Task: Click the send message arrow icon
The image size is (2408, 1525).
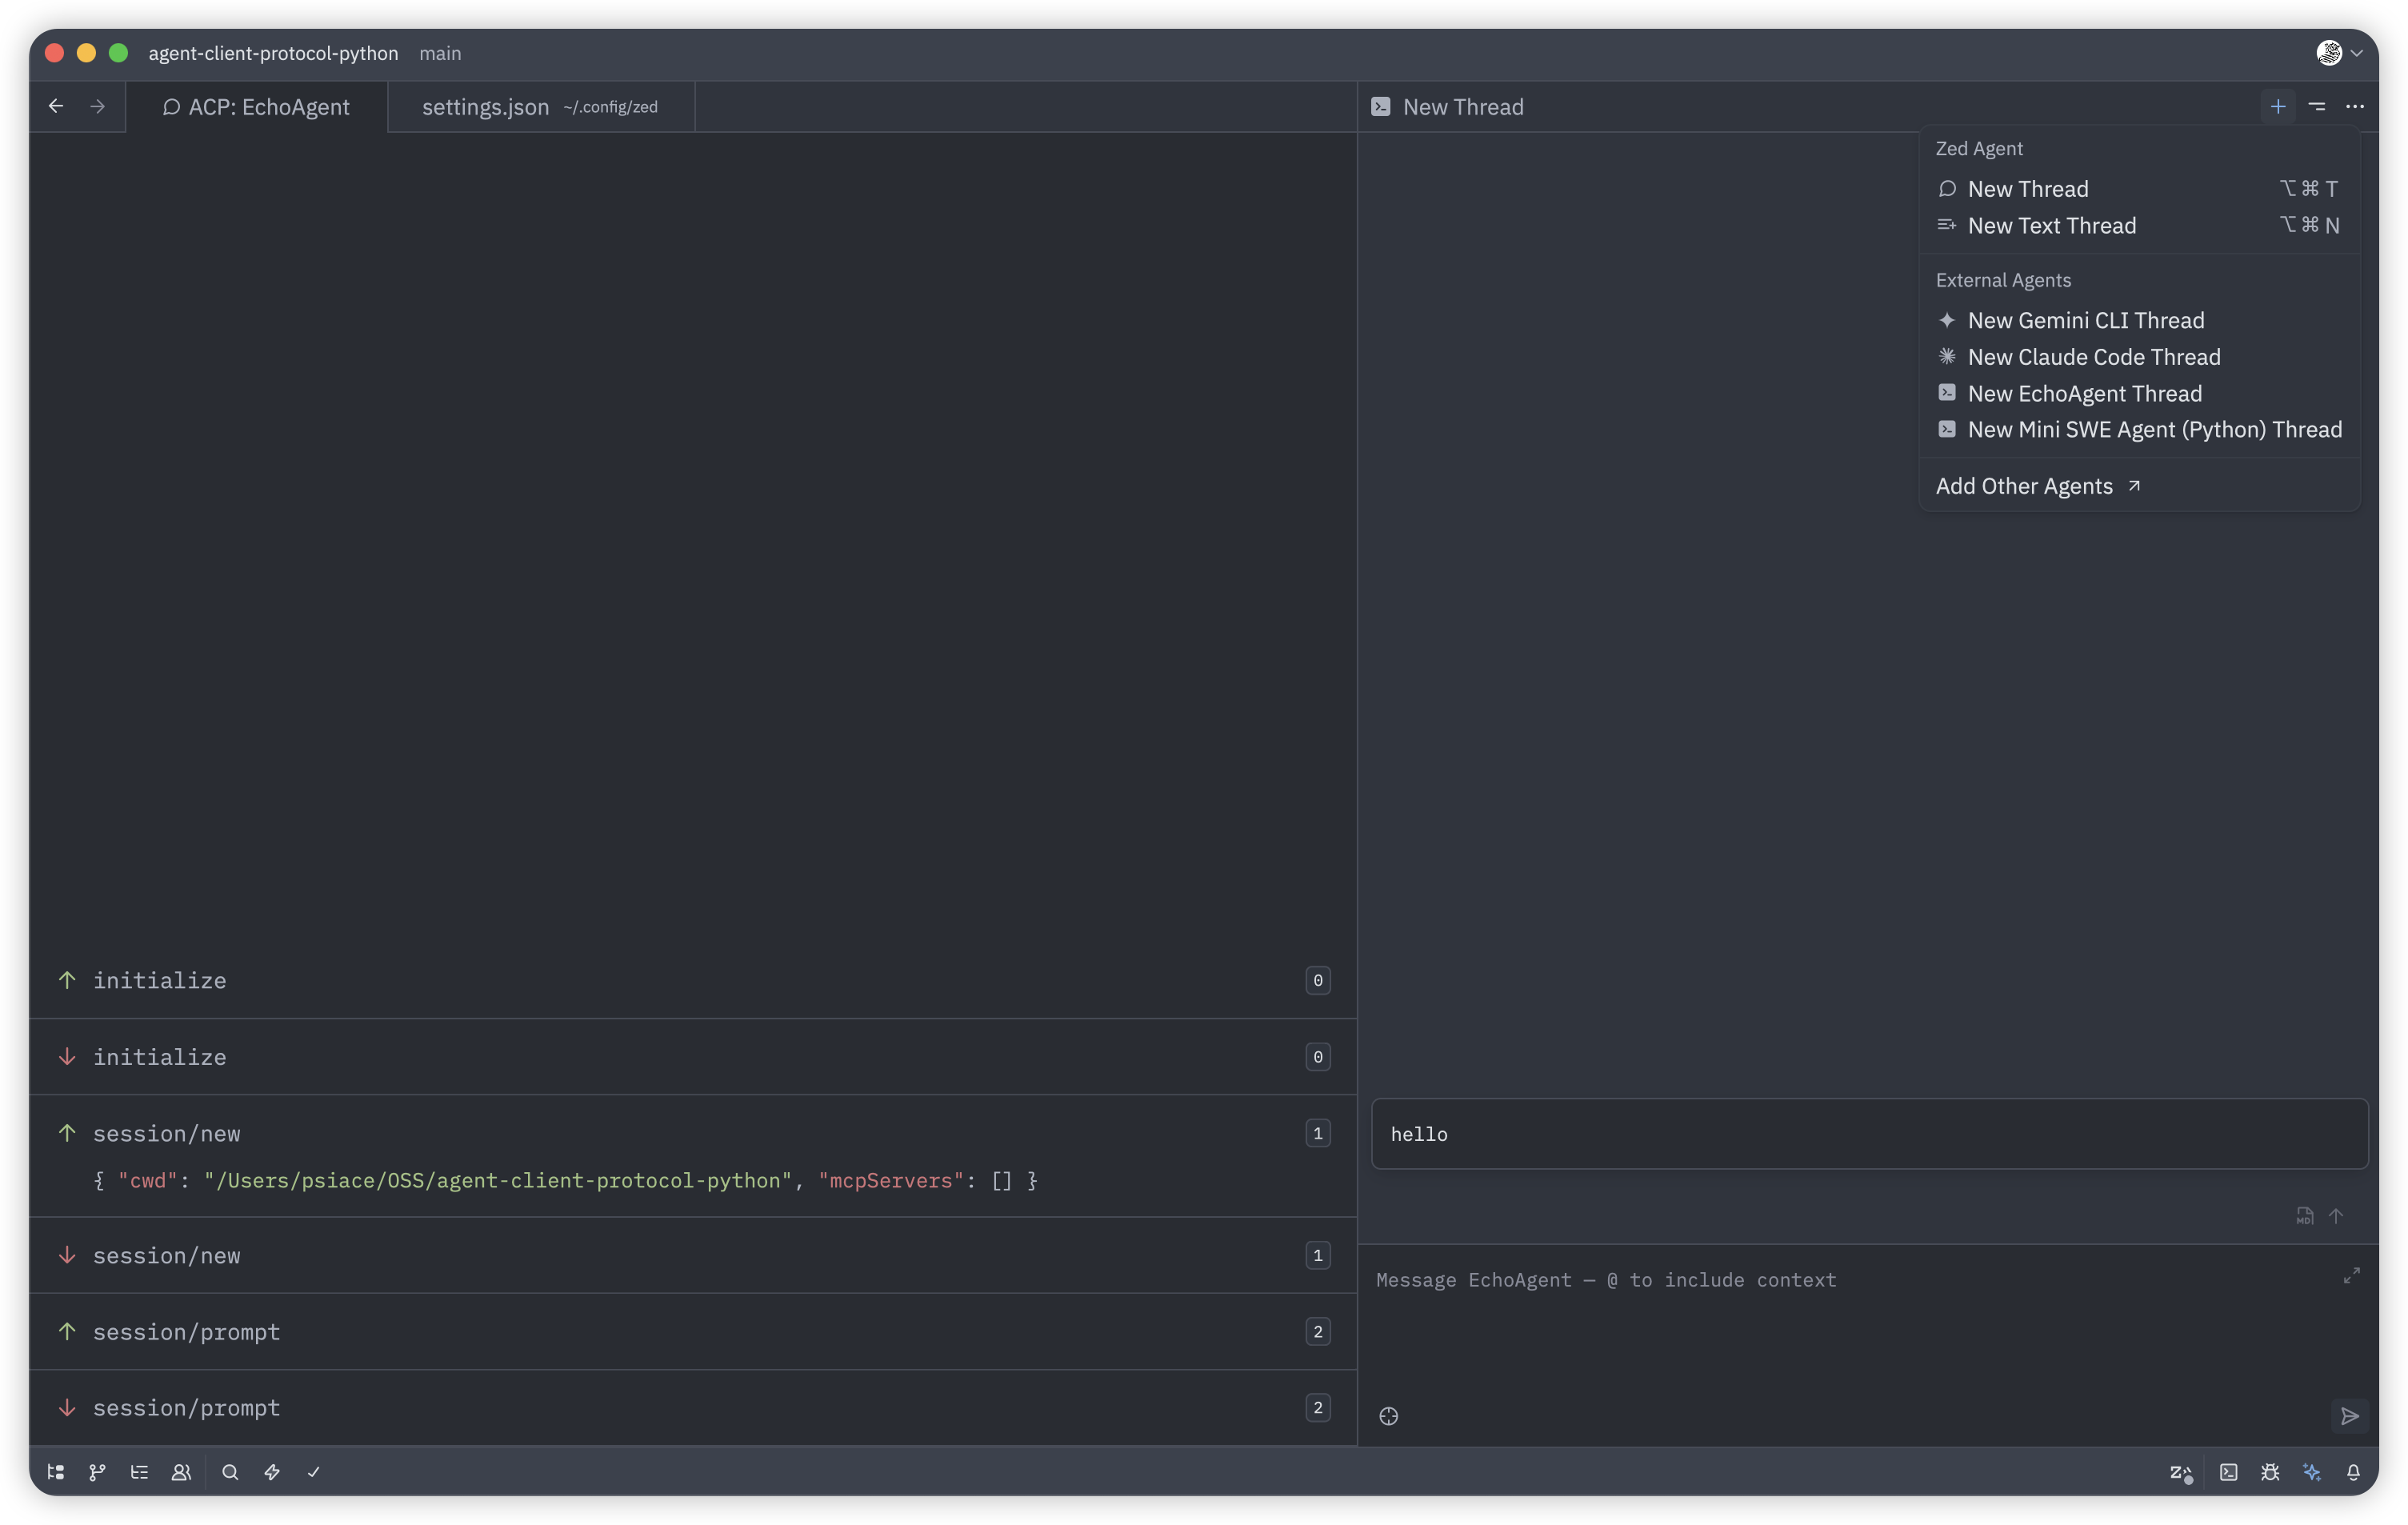Action: (x=2350, y=1416)
